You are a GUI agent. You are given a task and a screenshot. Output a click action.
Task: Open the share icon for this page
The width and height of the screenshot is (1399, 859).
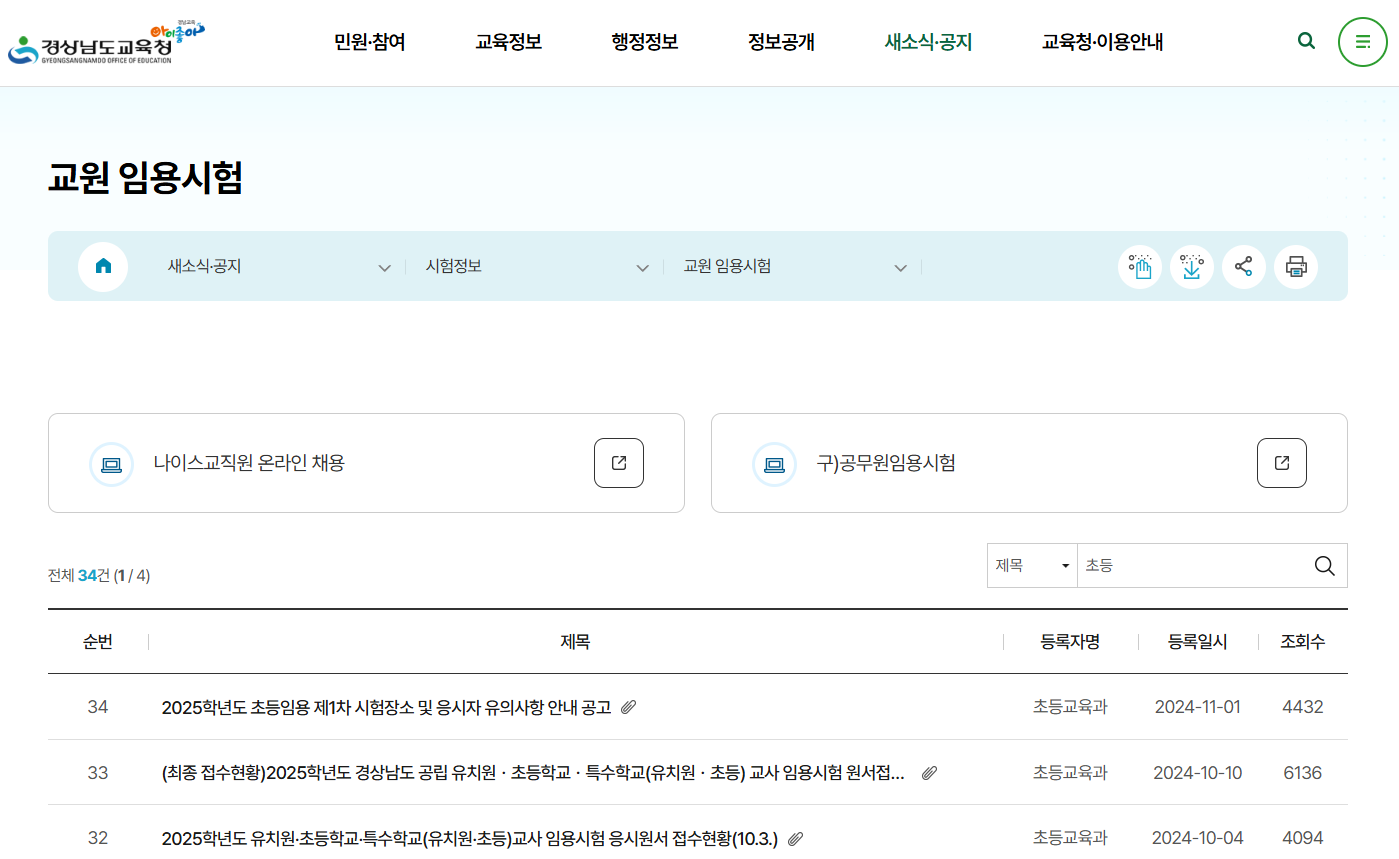coord(1244,266)
